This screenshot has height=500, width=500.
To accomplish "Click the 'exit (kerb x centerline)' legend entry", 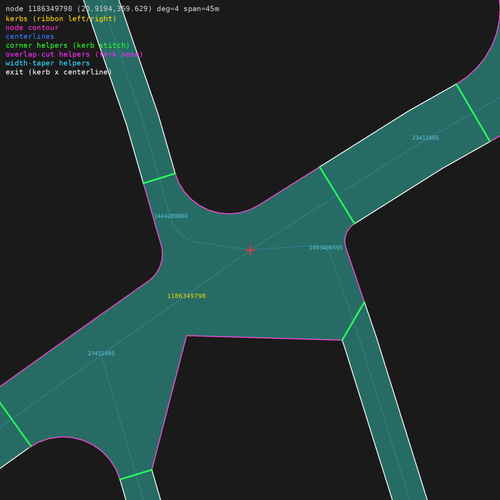I will (59, 72).
